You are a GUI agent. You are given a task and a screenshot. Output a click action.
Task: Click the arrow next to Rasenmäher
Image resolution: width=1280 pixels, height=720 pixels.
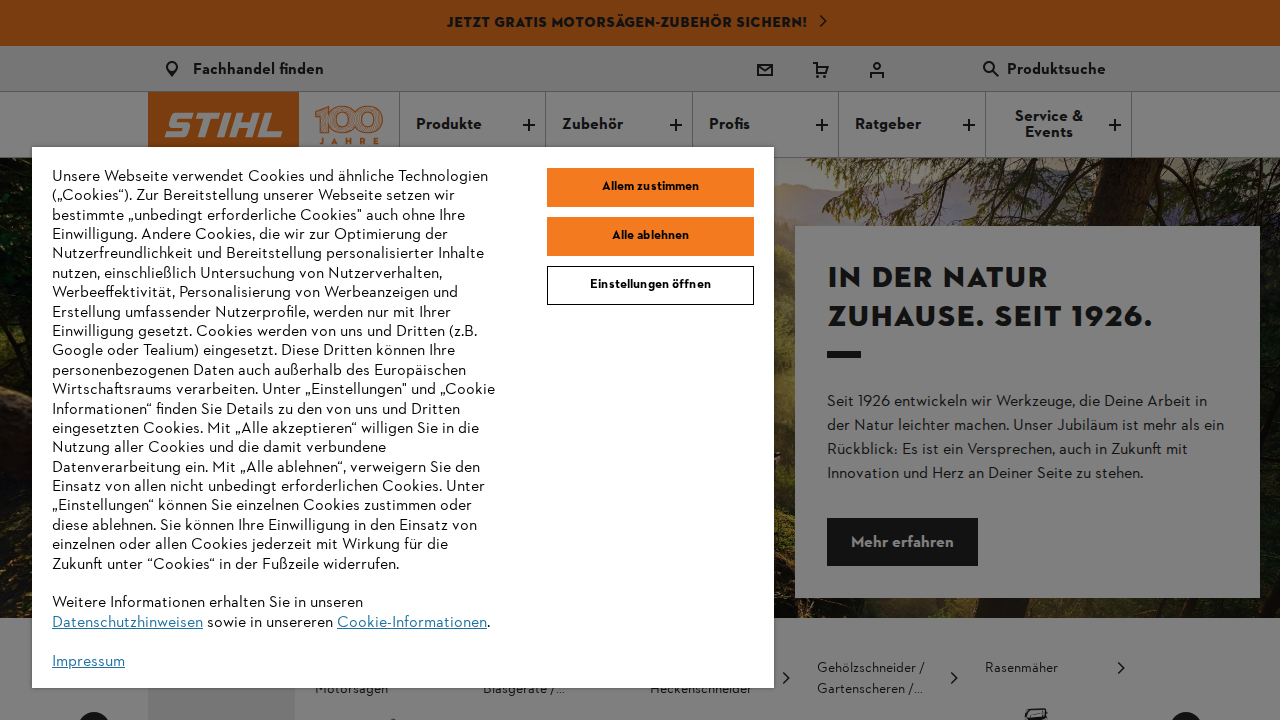coord(1121,667)
